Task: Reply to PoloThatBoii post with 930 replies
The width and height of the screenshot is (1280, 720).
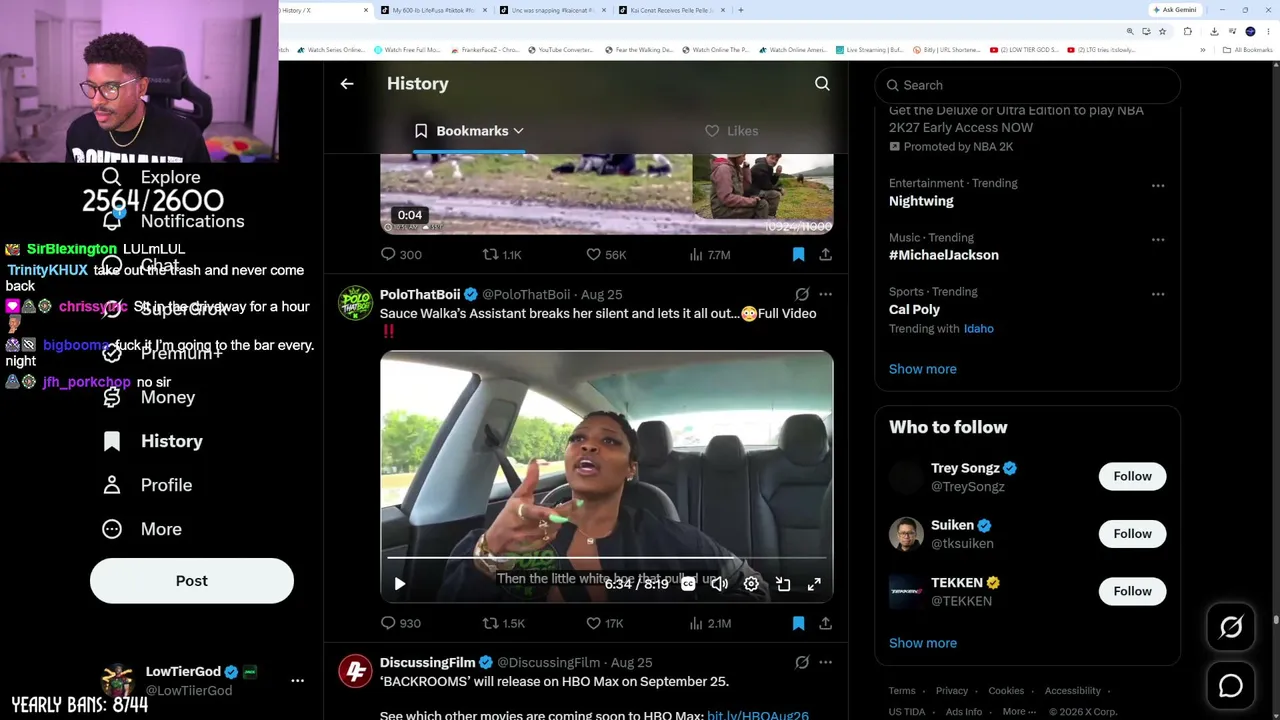Action: [400, 623]
